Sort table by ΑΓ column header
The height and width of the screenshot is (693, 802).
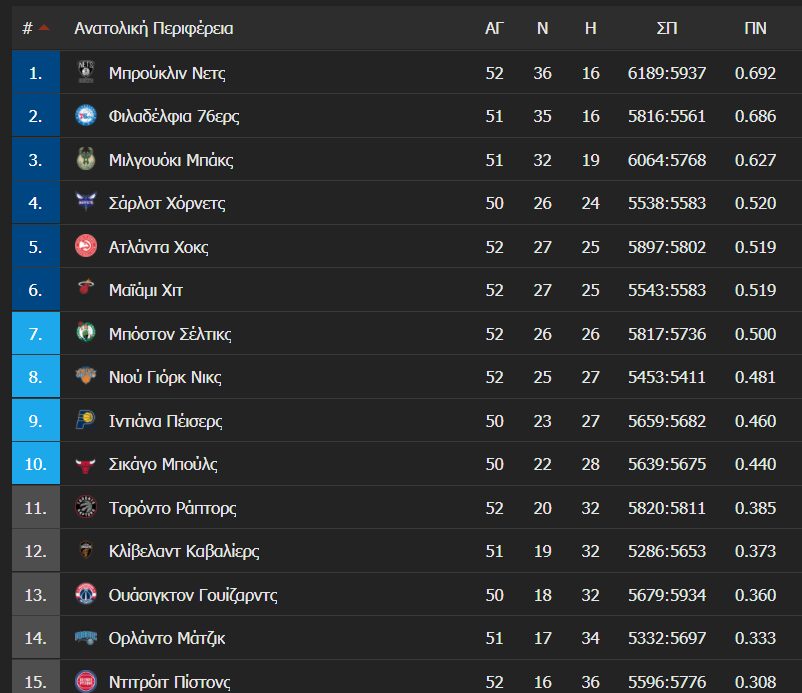pyautogui.click(x=494, y=28)
